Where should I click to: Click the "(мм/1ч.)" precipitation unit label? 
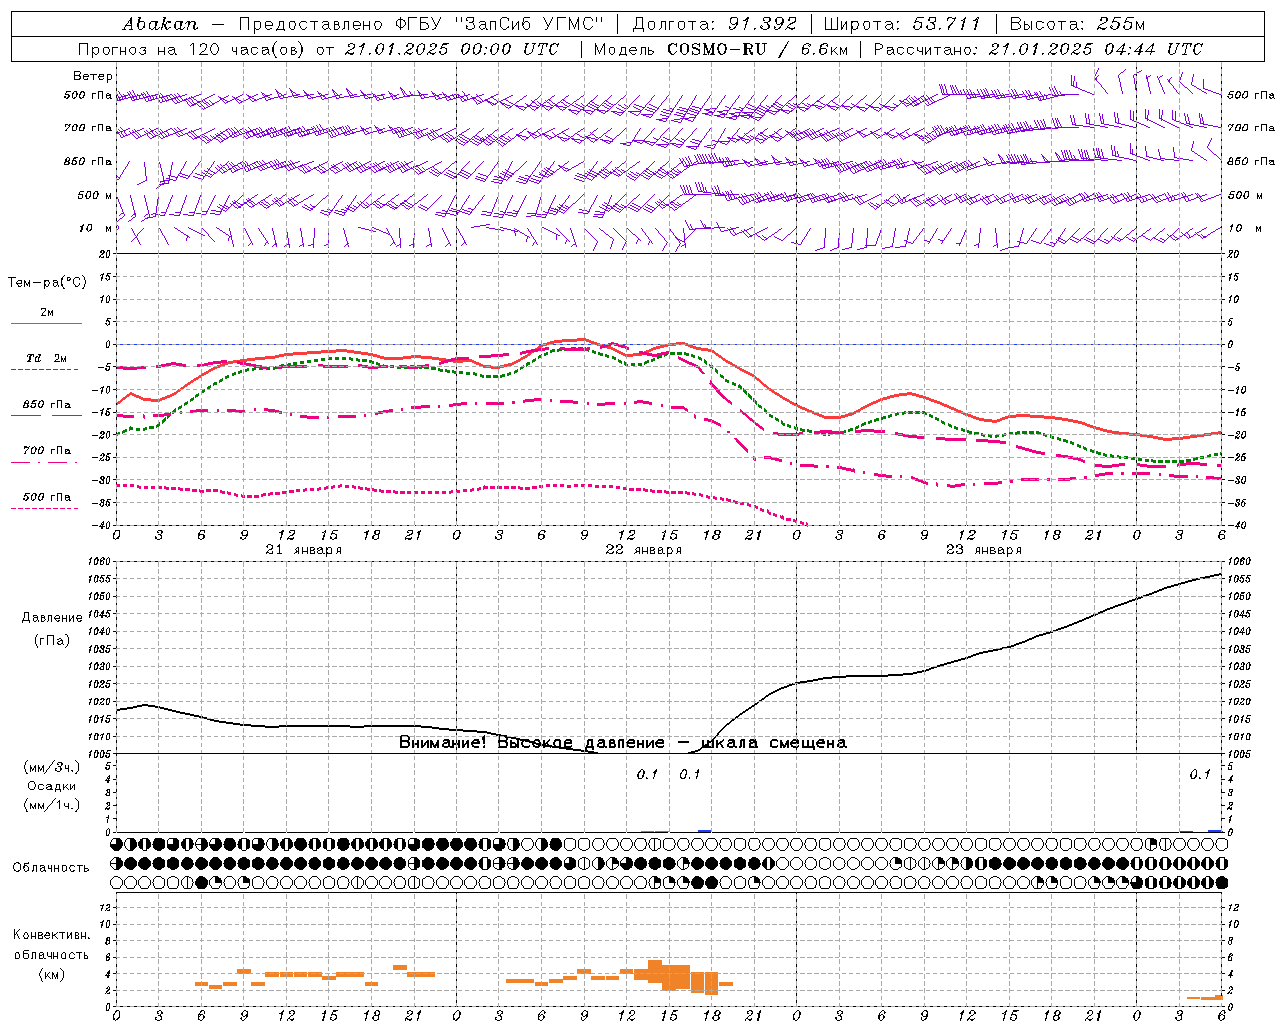click(x=52, y=805)
